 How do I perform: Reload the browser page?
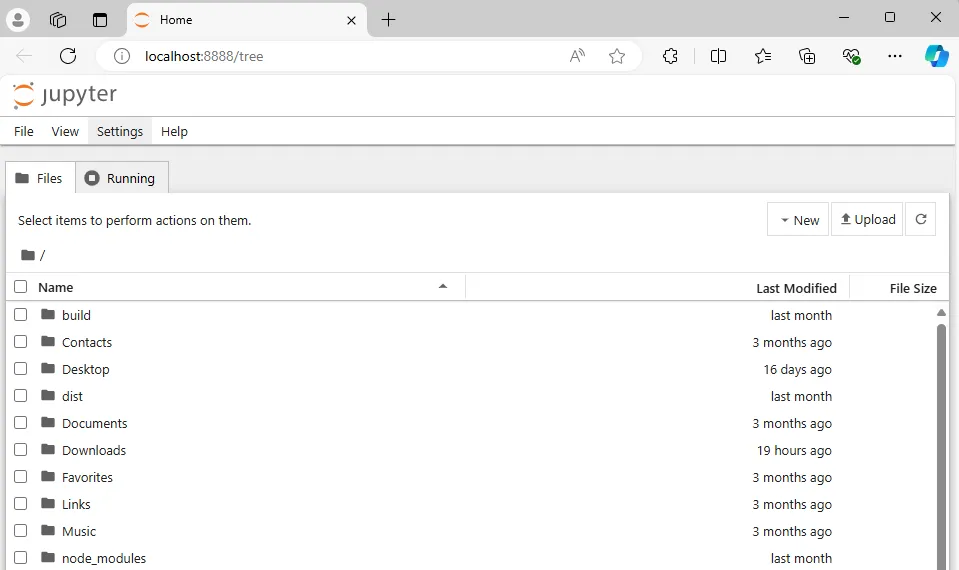68,56
